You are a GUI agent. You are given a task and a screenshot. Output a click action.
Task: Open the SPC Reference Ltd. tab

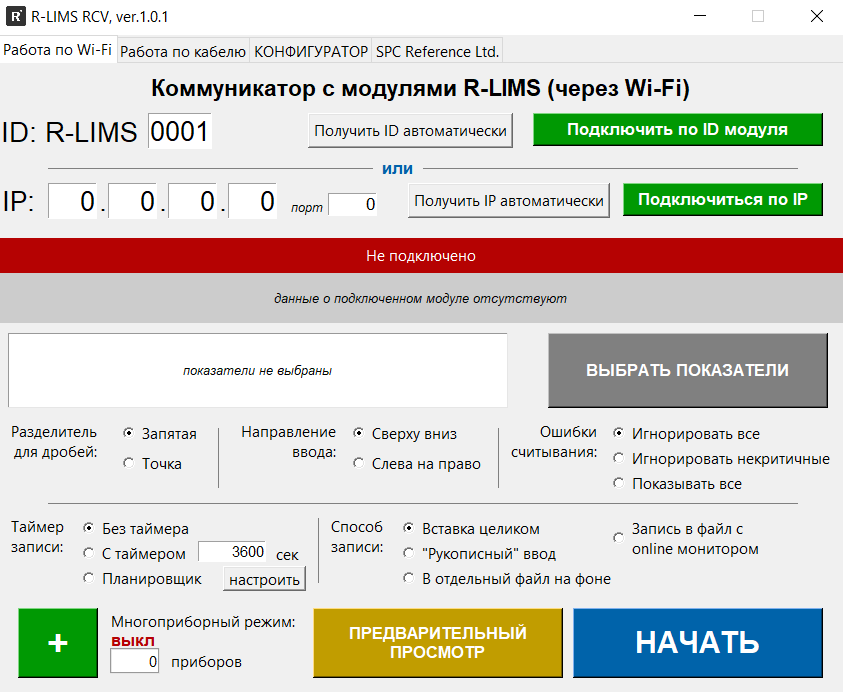coord(437,52)
